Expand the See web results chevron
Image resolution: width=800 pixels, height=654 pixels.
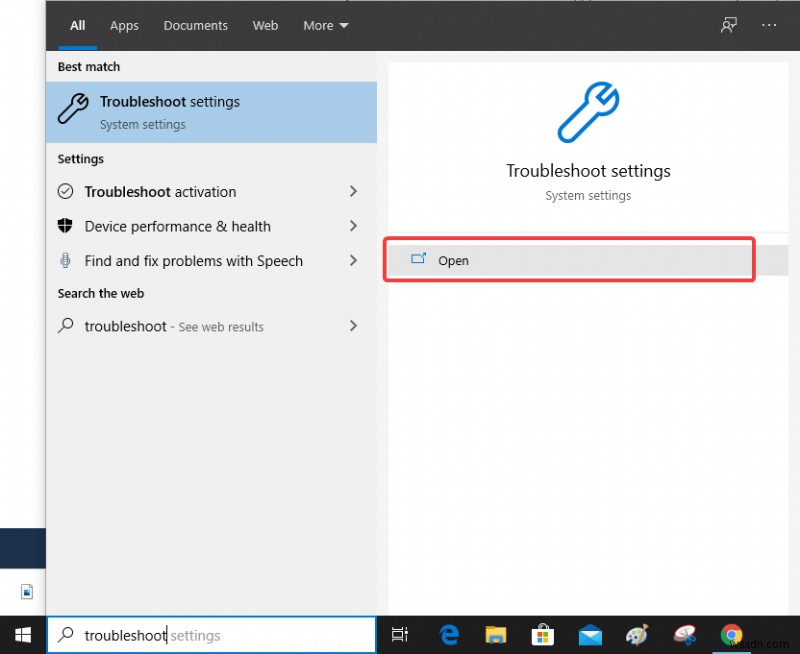[x=353, y=326]
